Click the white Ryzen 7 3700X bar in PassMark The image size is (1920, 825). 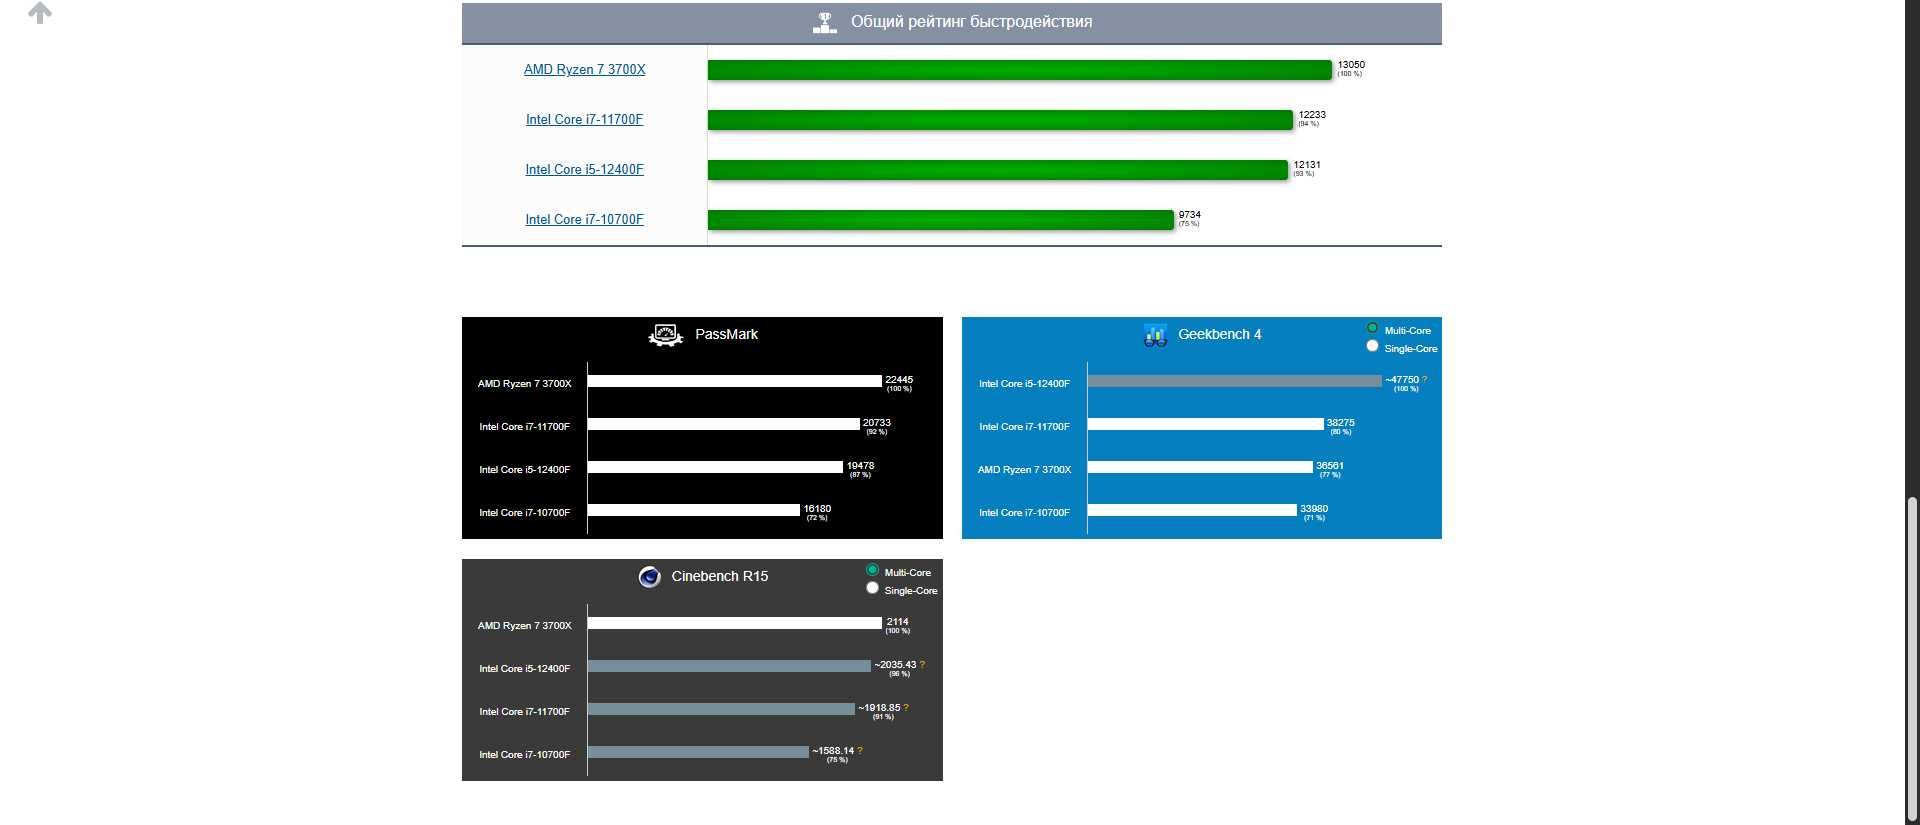tap(735, 381)
